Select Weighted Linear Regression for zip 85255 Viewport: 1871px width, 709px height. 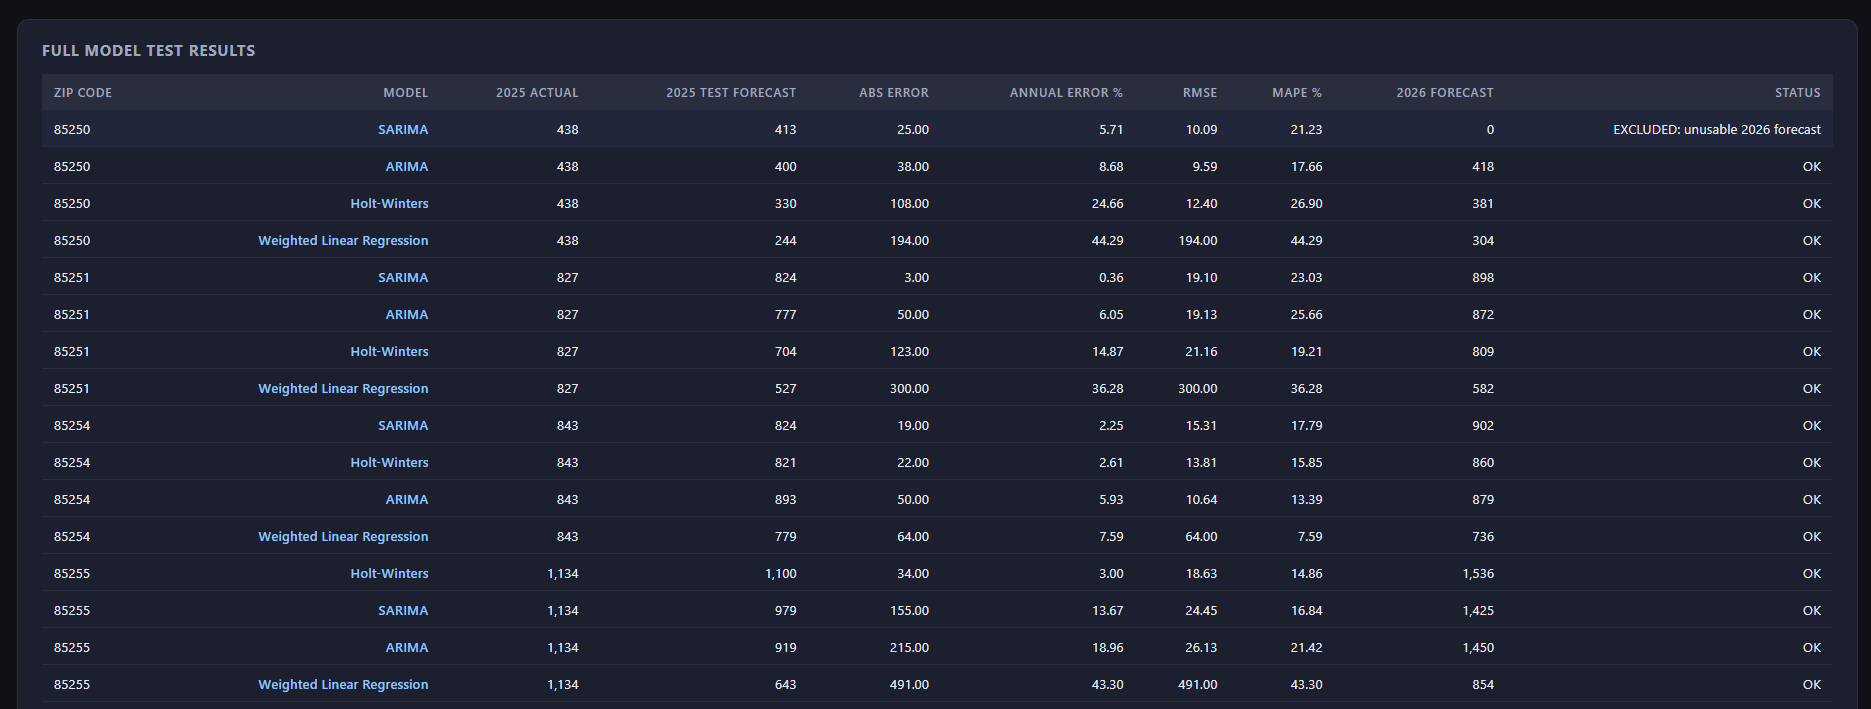point(343,685)
